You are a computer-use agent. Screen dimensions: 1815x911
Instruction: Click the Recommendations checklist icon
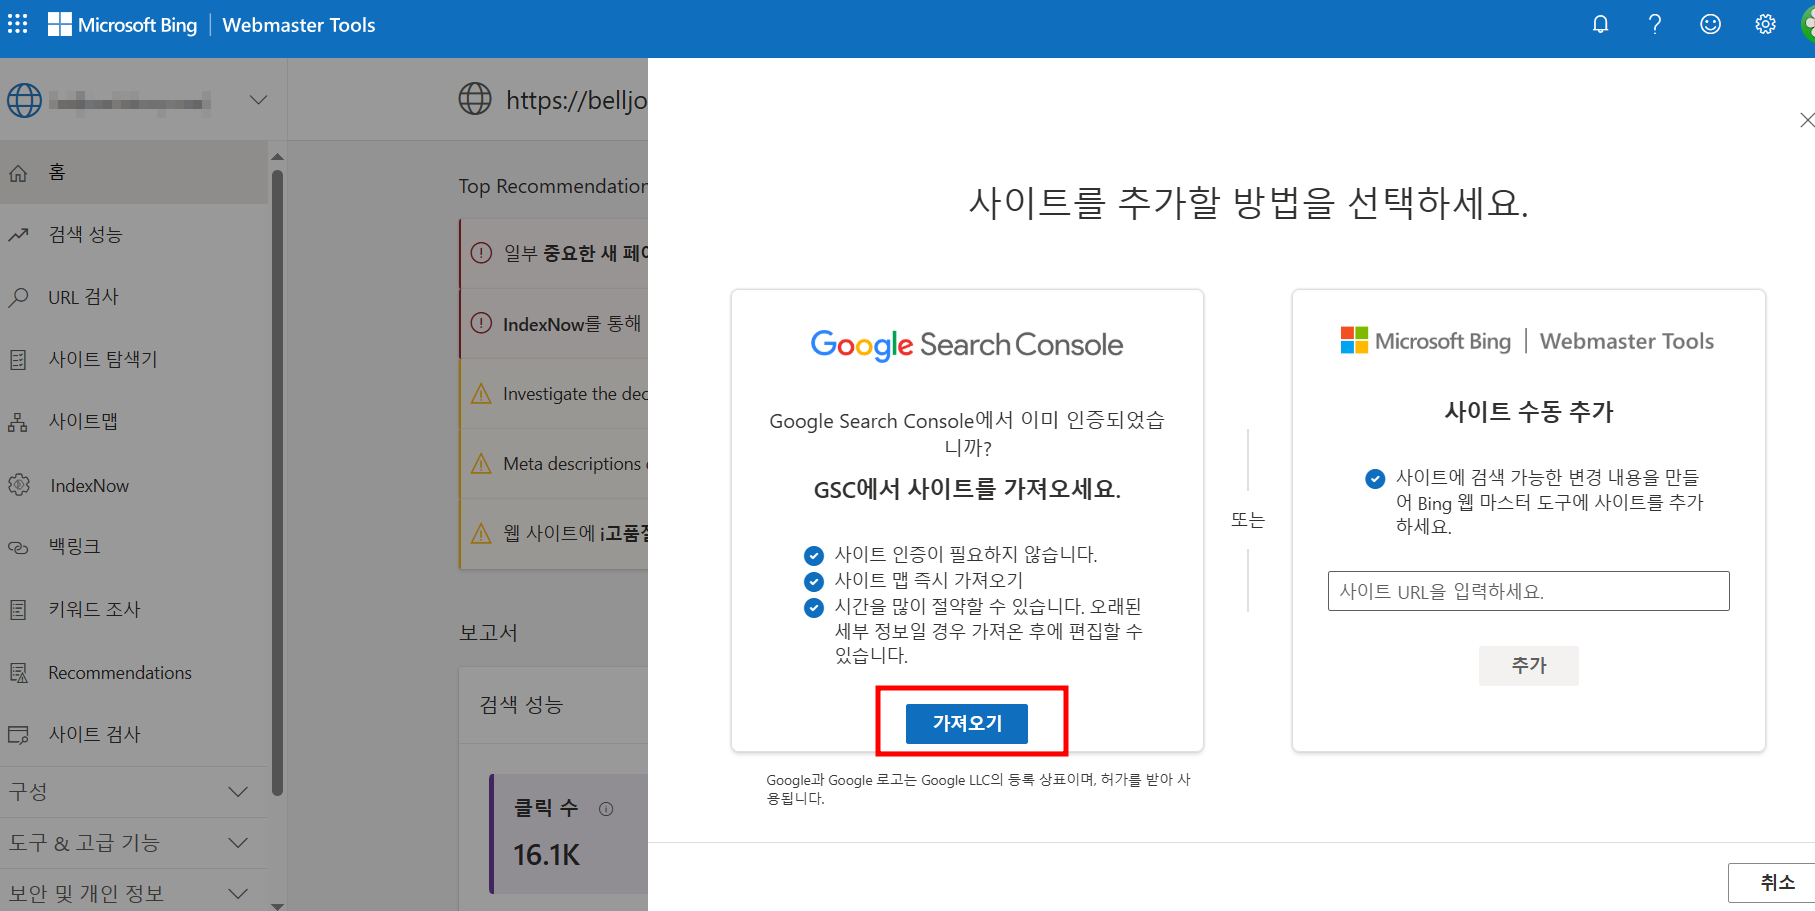point(18,673)
